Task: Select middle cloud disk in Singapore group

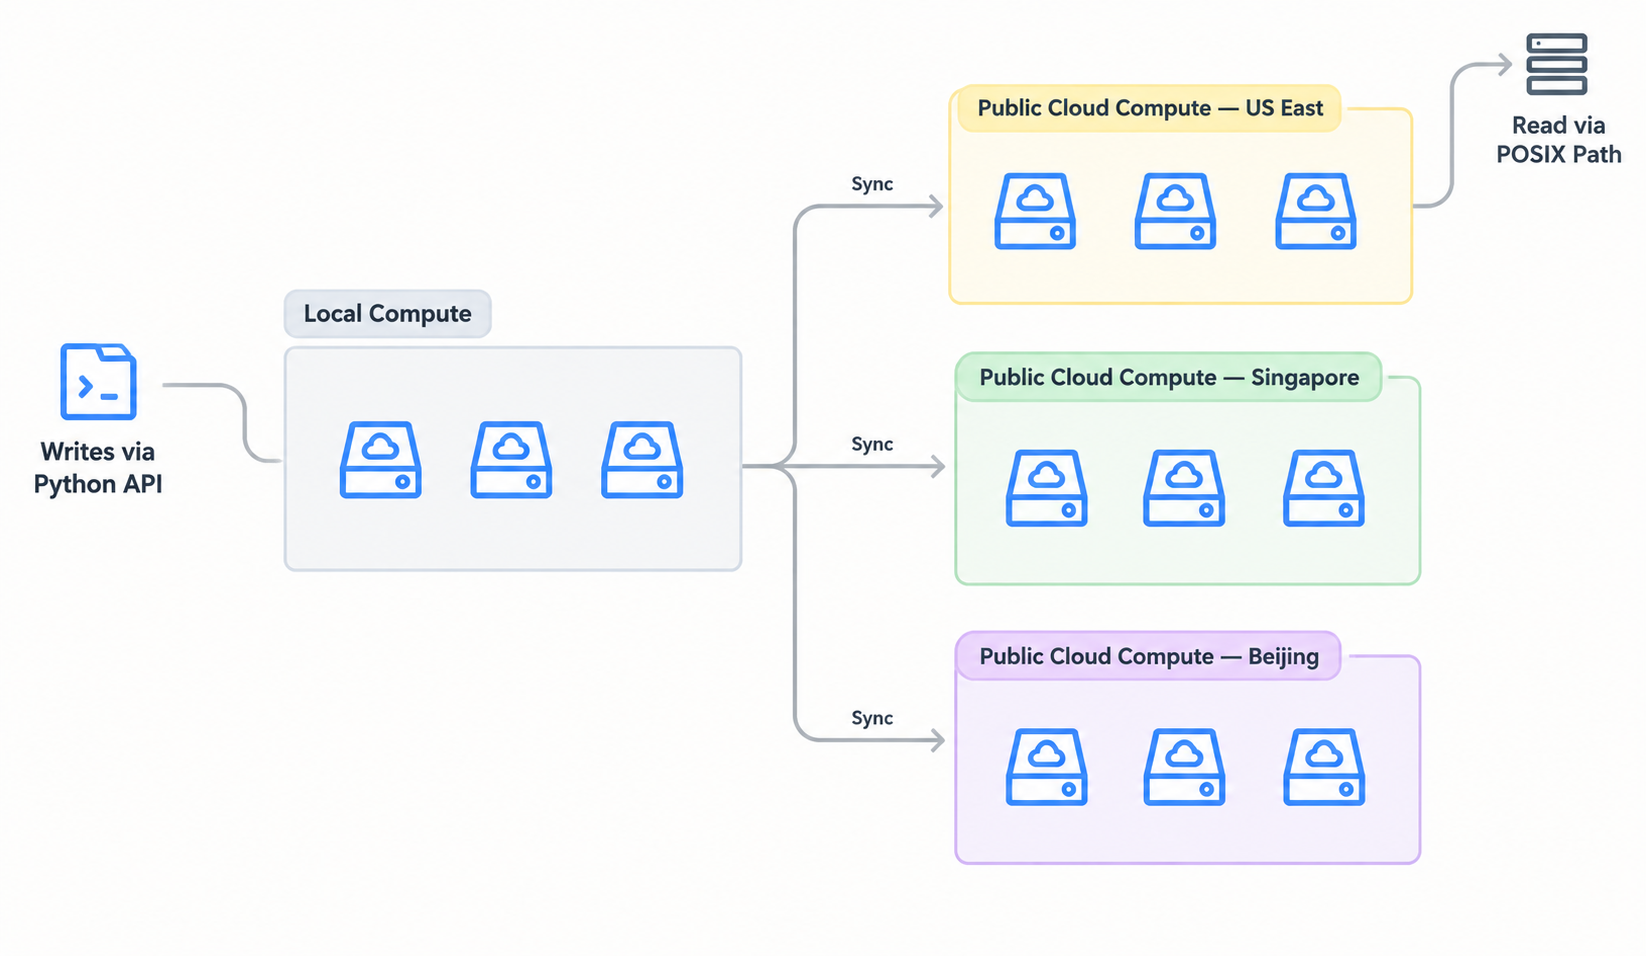Action: pyautogui.click(x=1184, y=488)
